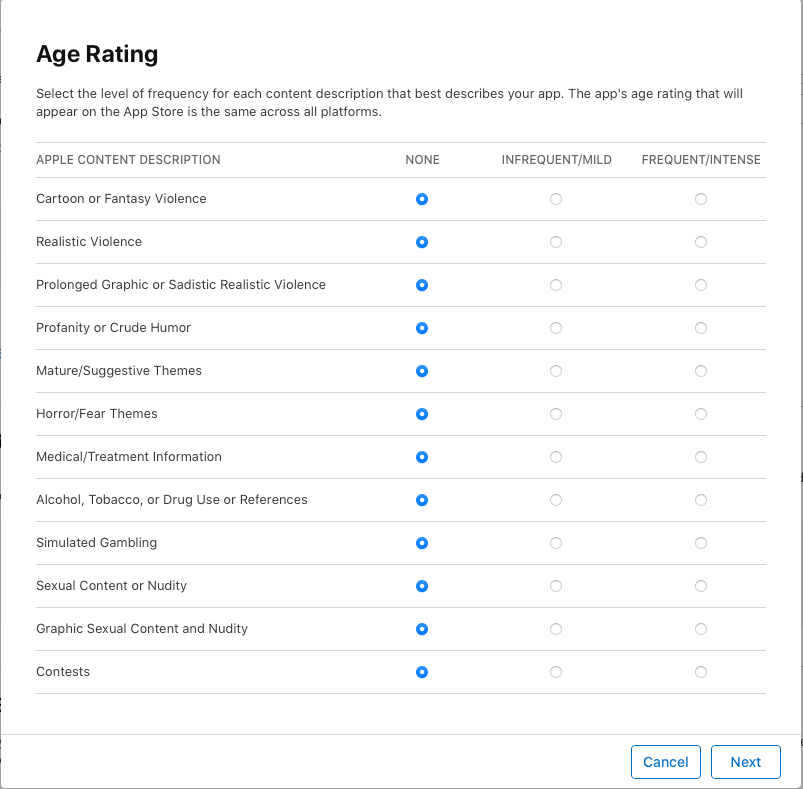Select None for Contests
This screenshot has width=803, height=789.
421,672
